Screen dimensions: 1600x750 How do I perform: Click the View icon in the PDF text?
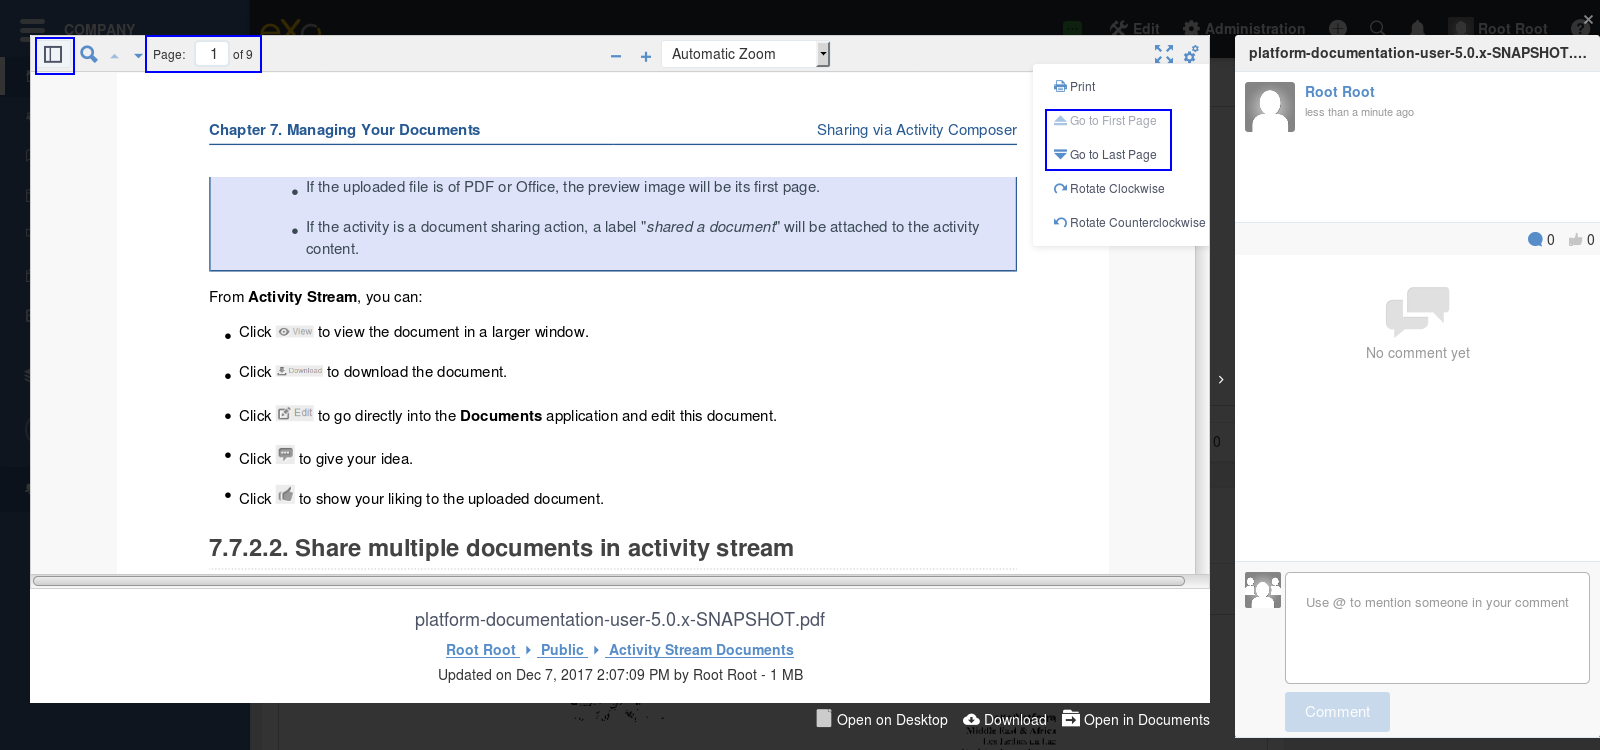(x=295, y=332)
